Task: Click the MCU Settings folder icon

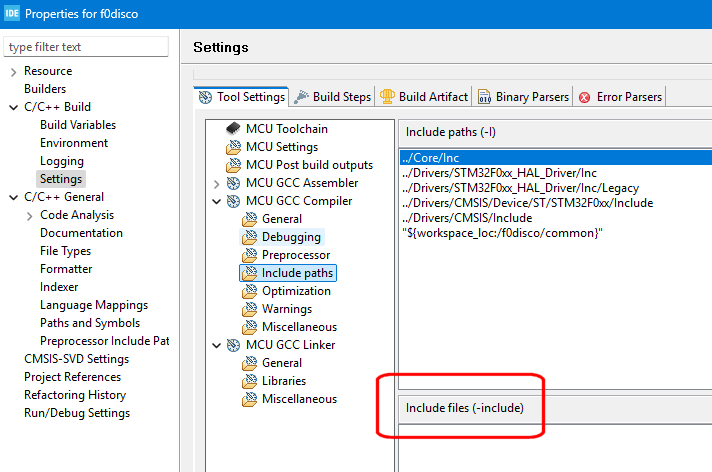Action: tap(233, 147)
